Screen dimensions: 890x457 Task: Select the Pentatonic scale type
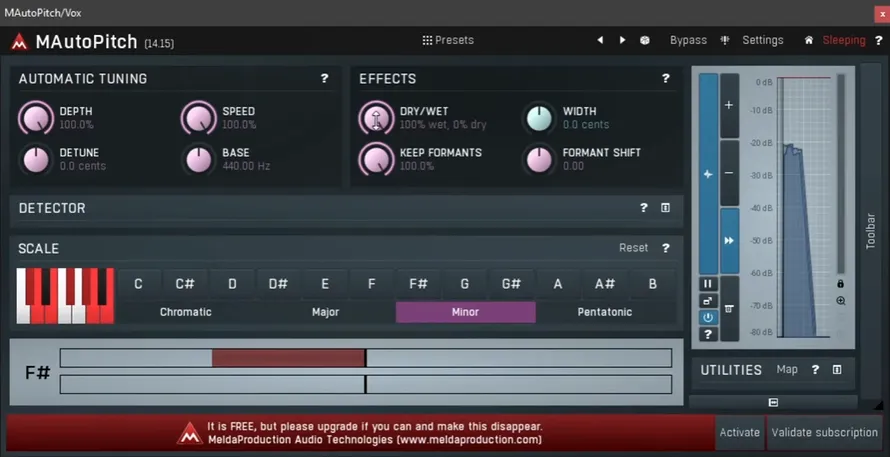pyautogui.click(x=605, y=312)
